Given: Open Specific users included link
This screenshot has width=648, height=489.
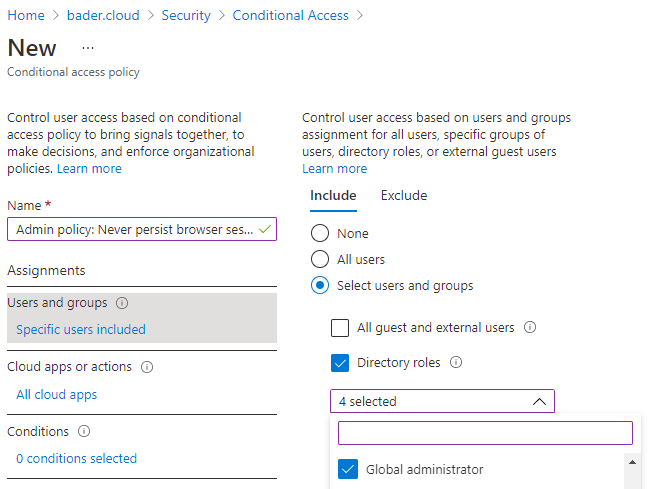Looking at the screenshot, I should point(81,329).
